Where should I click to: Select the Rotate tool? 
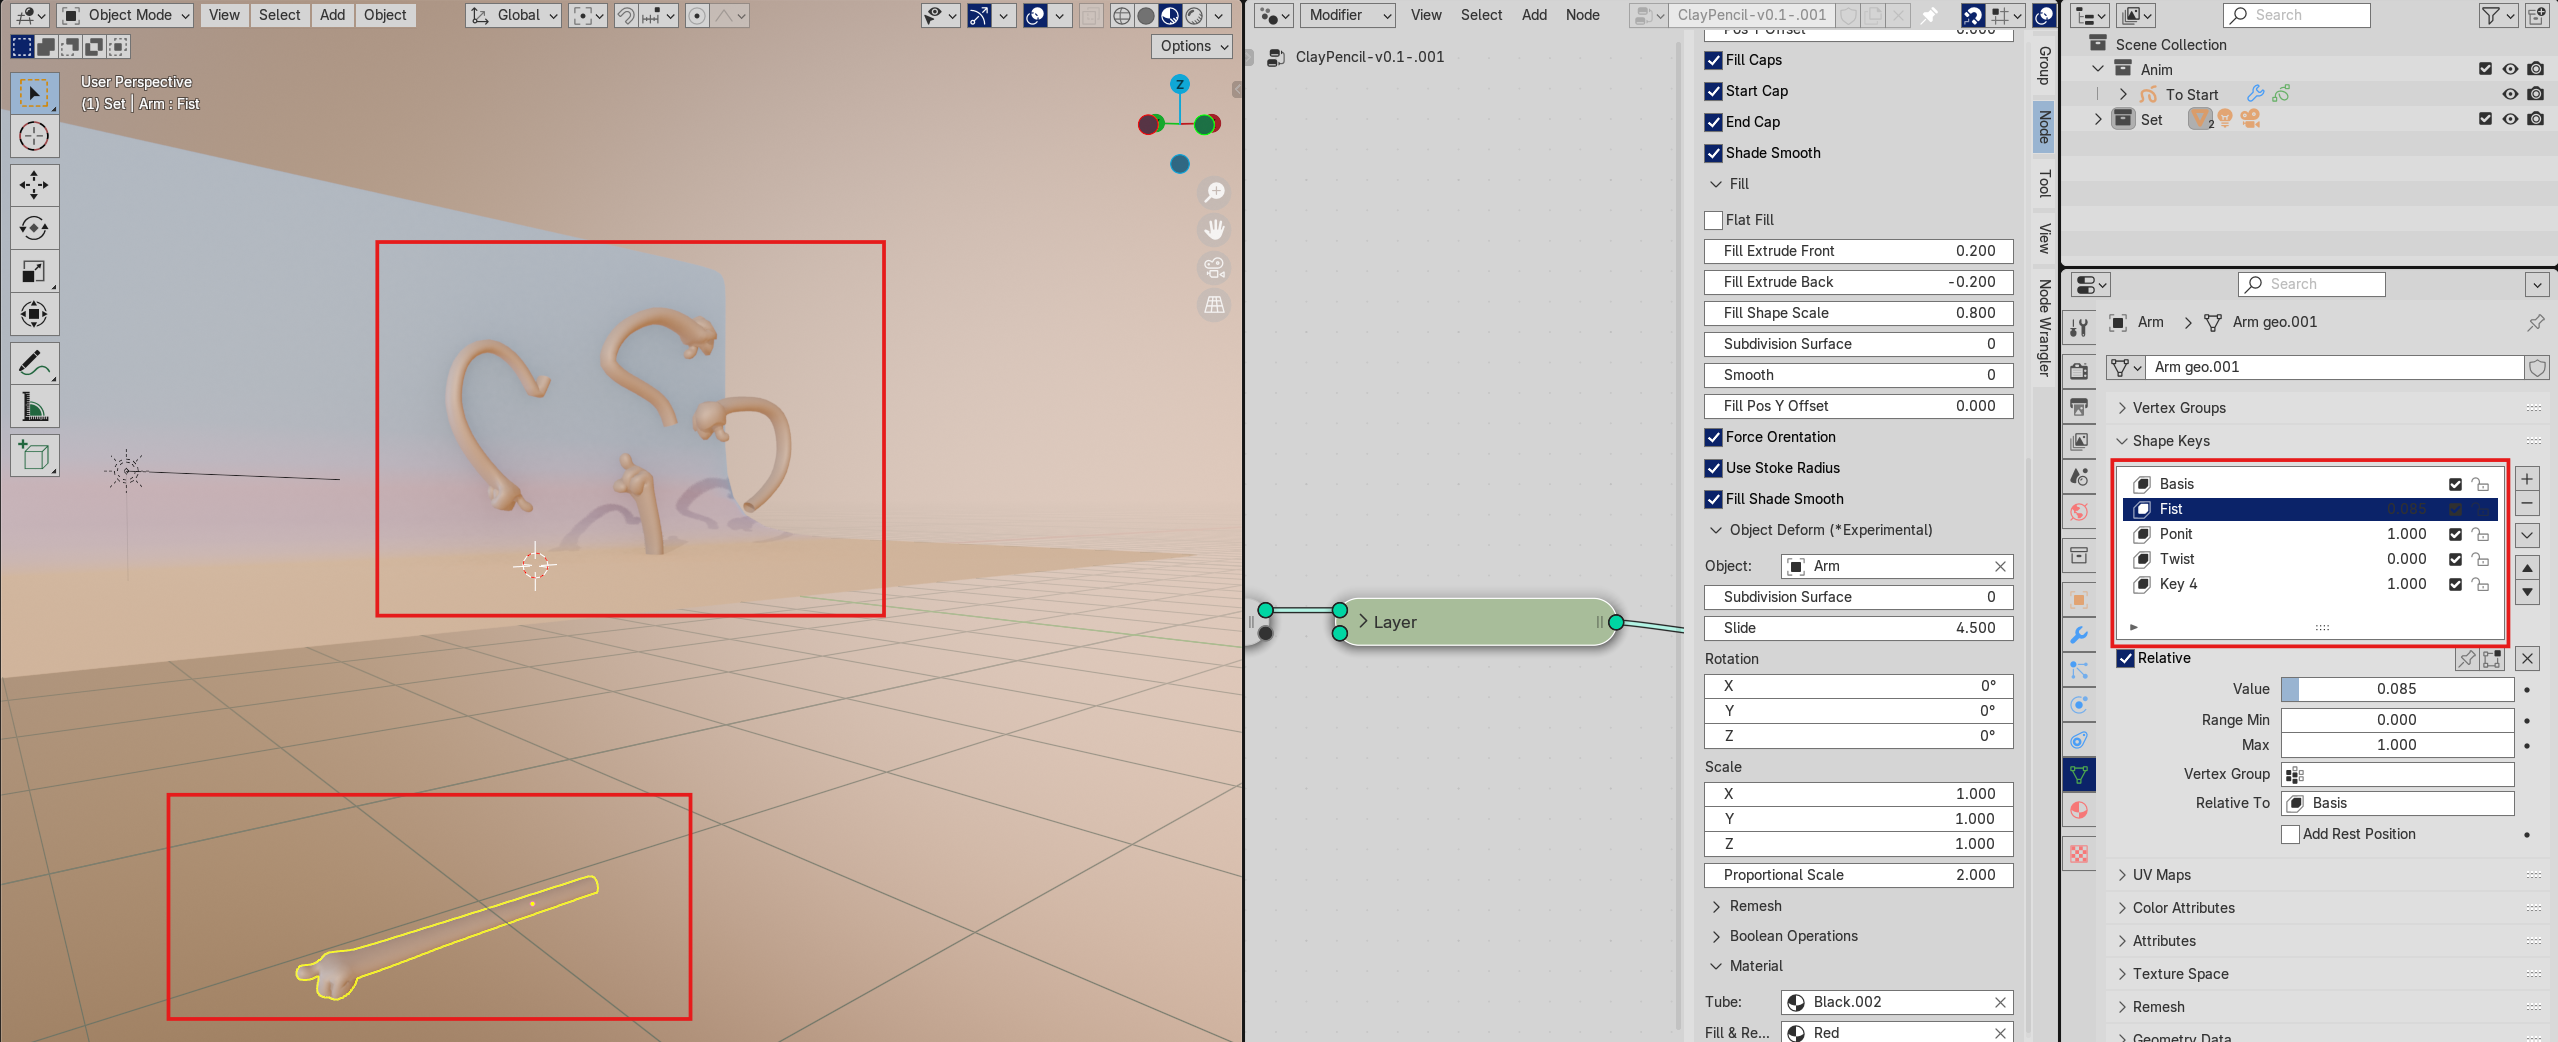34,228
